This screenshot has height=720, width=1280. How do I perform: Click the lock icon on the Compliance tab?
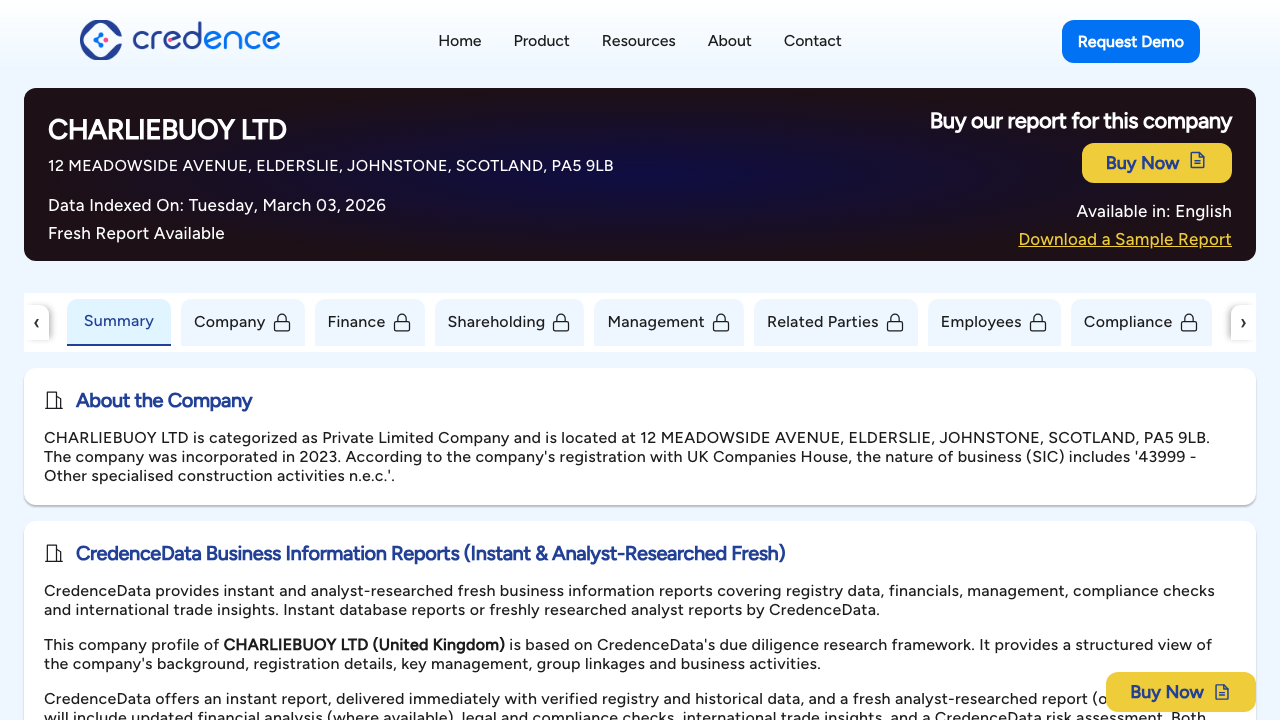[x=1189, y=322]
